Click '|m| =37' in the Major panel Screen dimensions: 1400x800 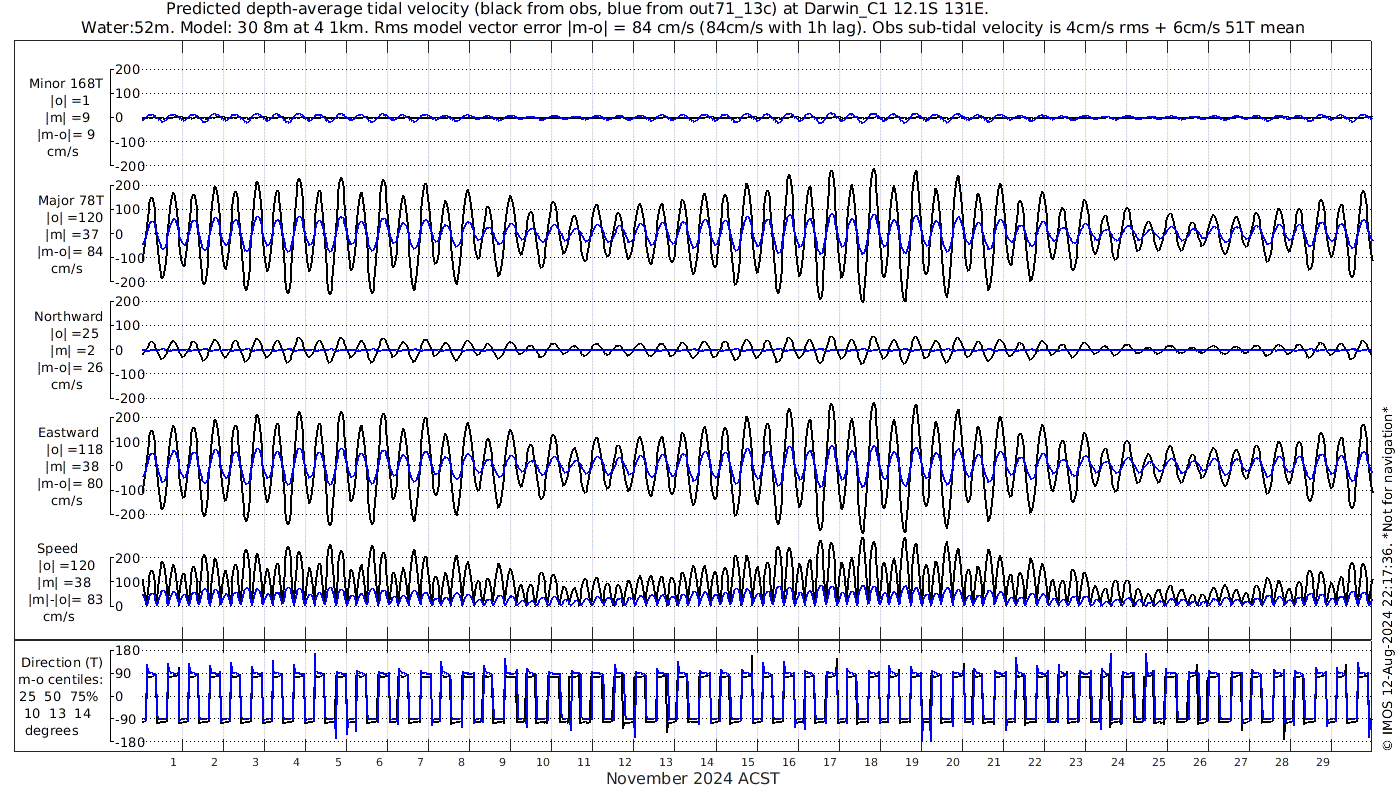(x=68, y=235)
